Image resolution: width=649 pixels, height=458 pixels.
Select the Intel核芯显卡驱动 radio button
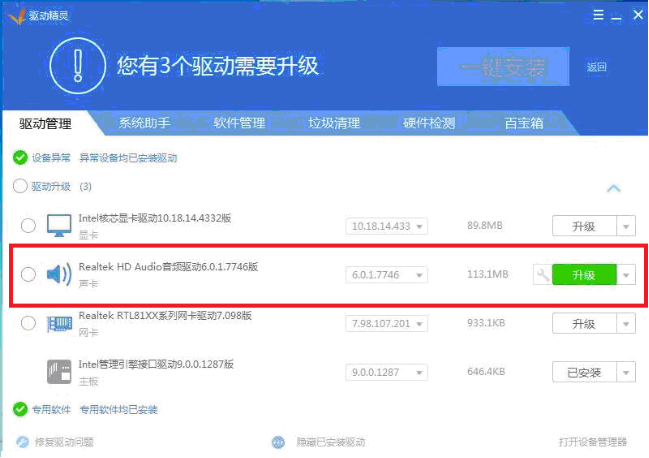[x=28, y=225]
